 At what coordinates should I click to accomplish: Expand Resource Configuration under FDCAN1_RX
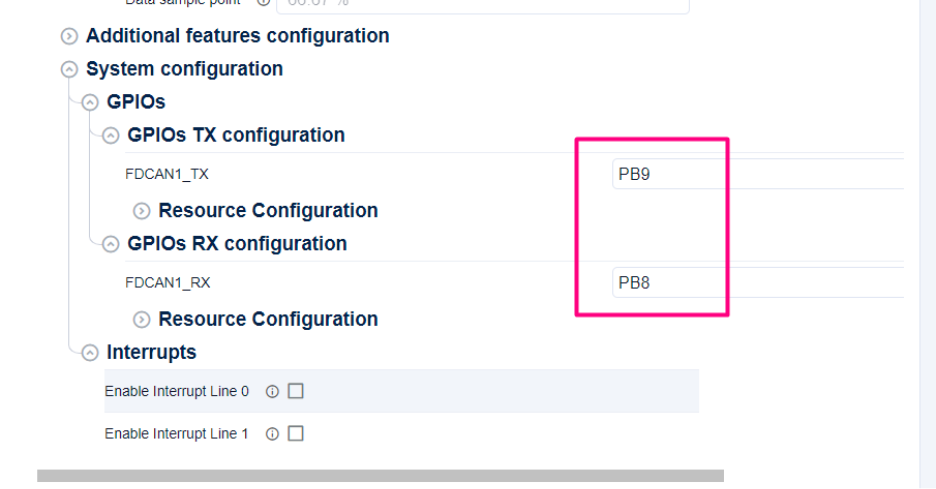coord(141,320)
